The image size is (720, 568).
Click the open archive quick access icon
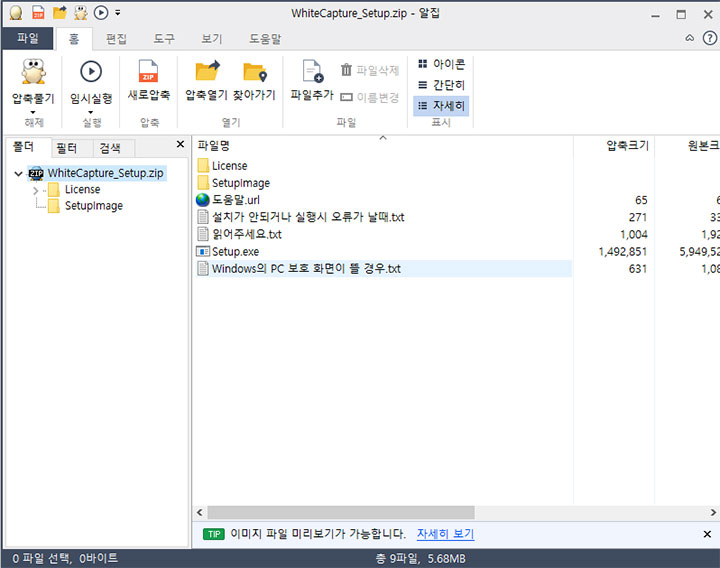click(x=60, y=13)
